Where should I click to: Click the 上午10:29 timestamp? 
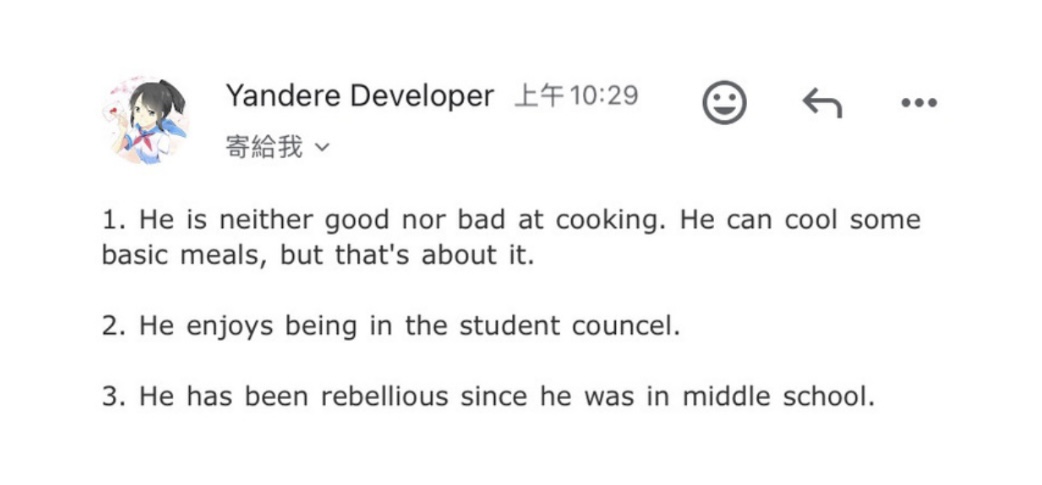pyautogui.click(x=576, y=96)
